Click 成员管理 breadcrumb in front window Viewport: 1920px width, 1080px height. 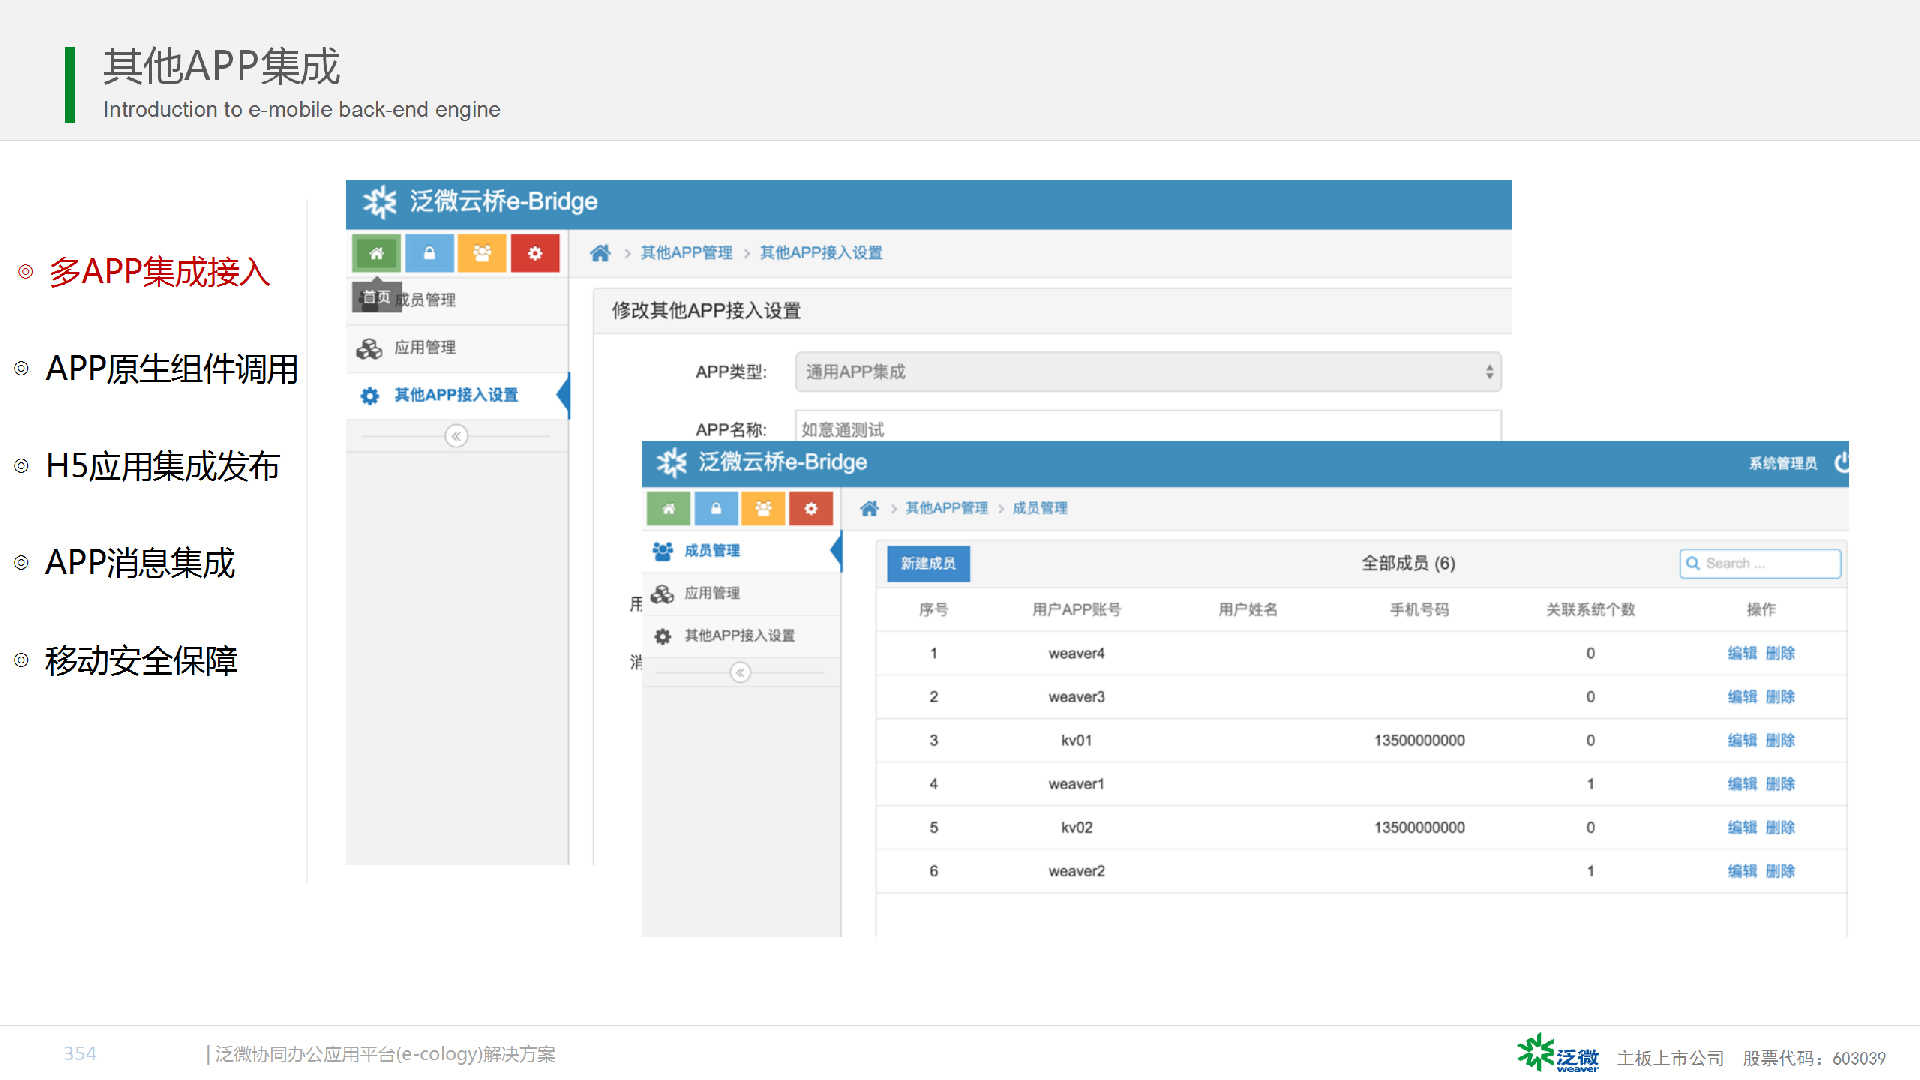coord(1040,508)
